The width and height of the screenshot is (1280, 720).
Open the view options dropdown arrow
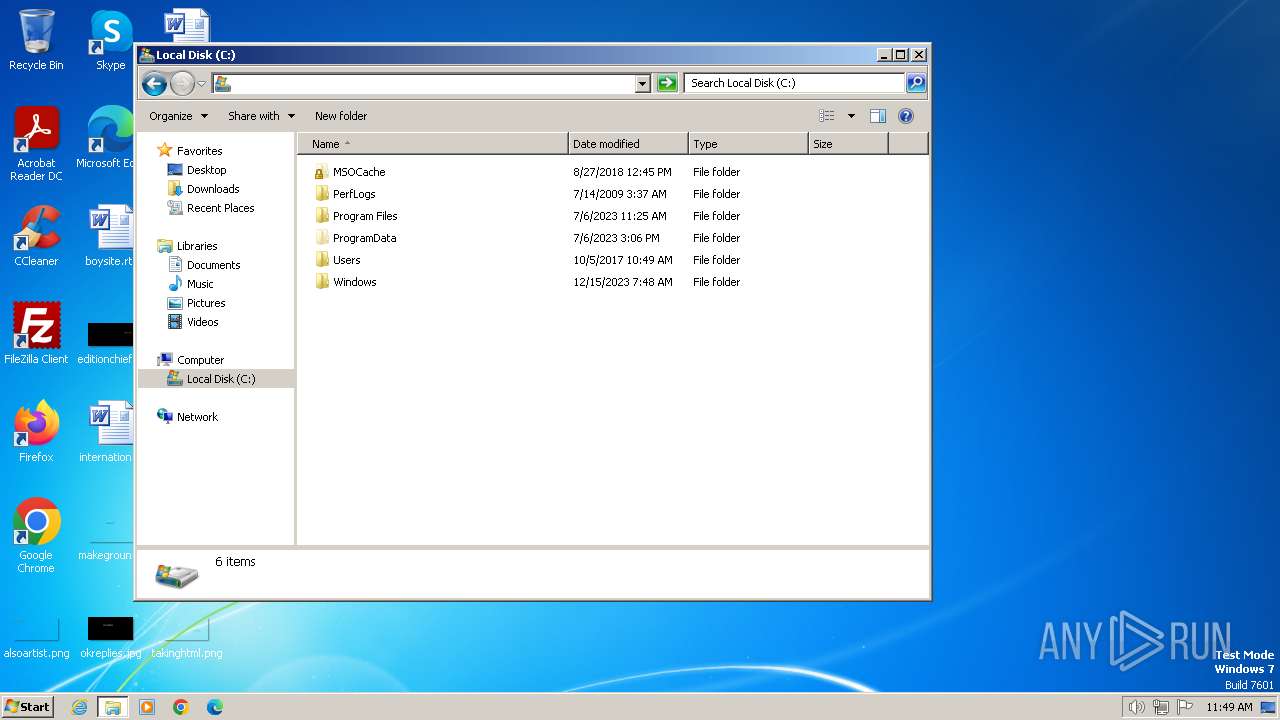click(x=851, y=116)
